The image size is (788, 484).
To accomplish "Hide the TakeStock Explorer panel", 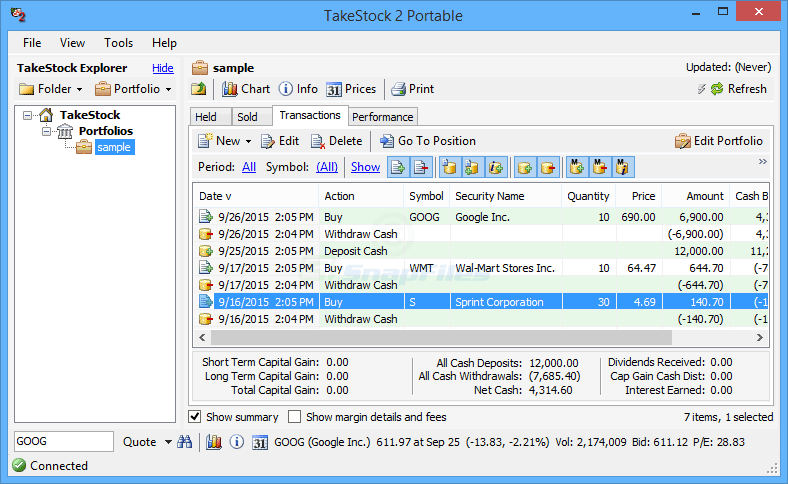I will pyautogui.click(x=163, y=68).
